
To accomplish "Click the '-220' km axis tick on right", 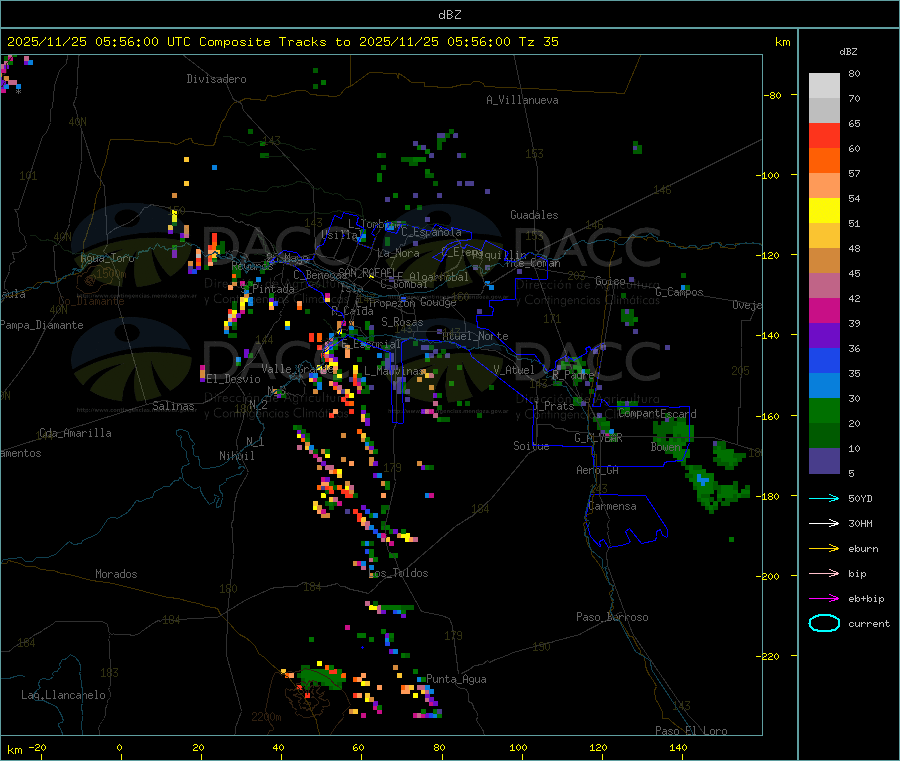I will coord(770,656).
